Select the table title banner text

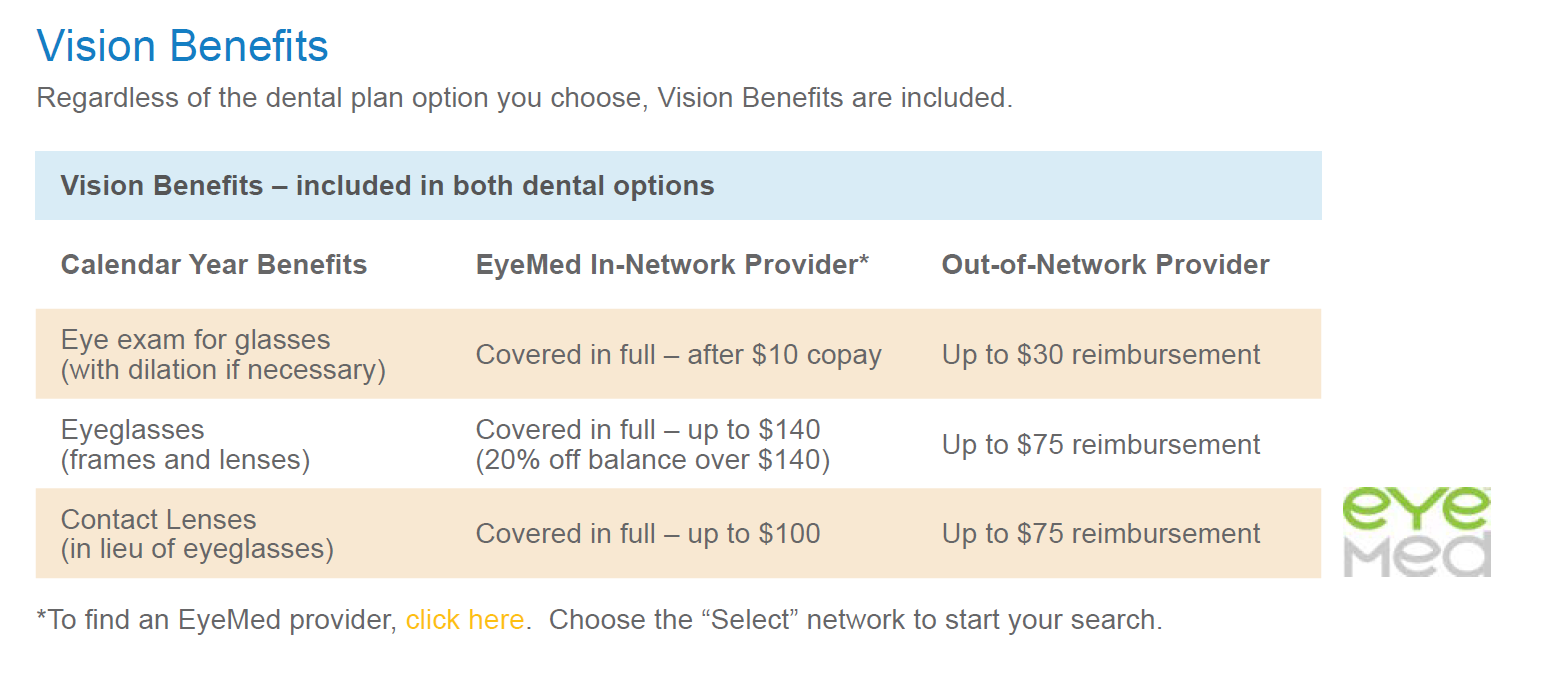(x=387, y=186)
